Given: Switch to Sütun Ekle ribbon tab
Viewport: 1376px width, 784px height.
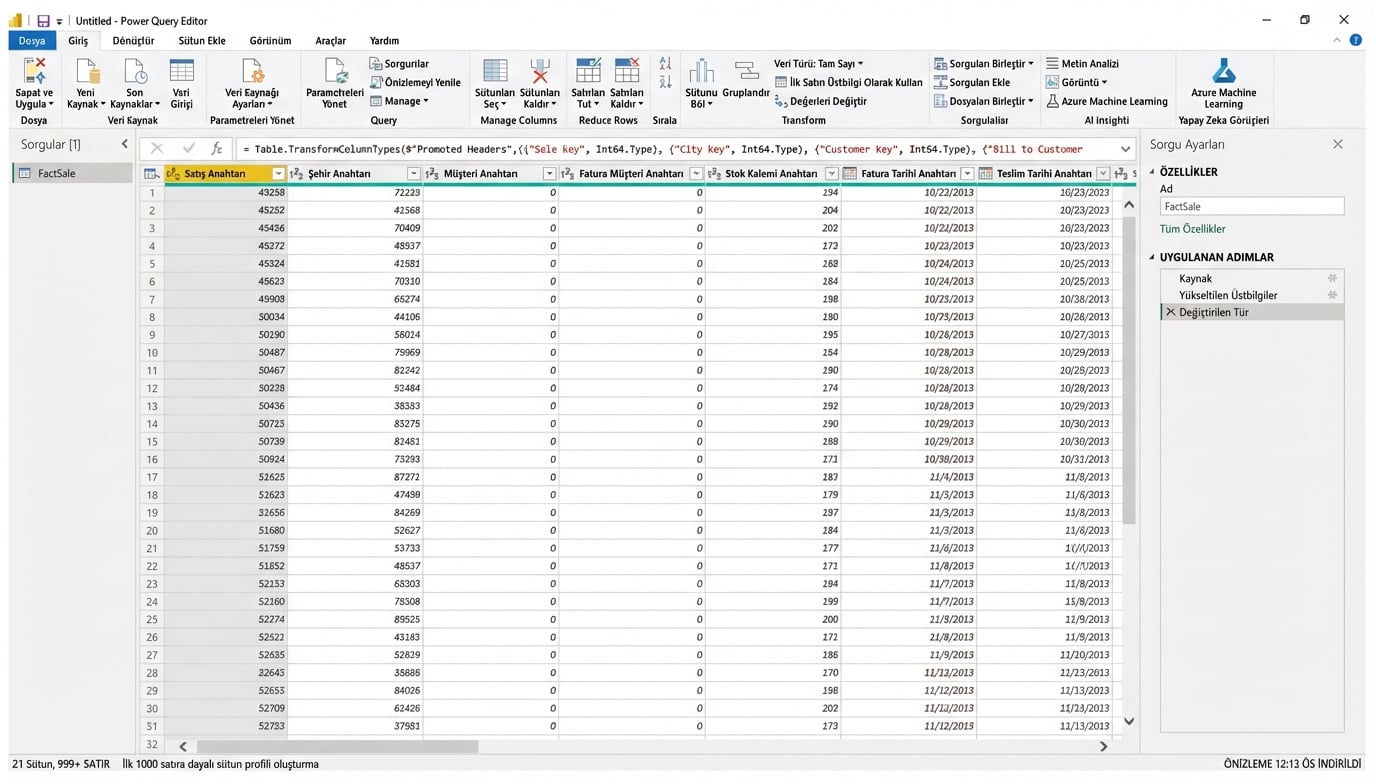Looking at the screenshot, I should [202, 40].
